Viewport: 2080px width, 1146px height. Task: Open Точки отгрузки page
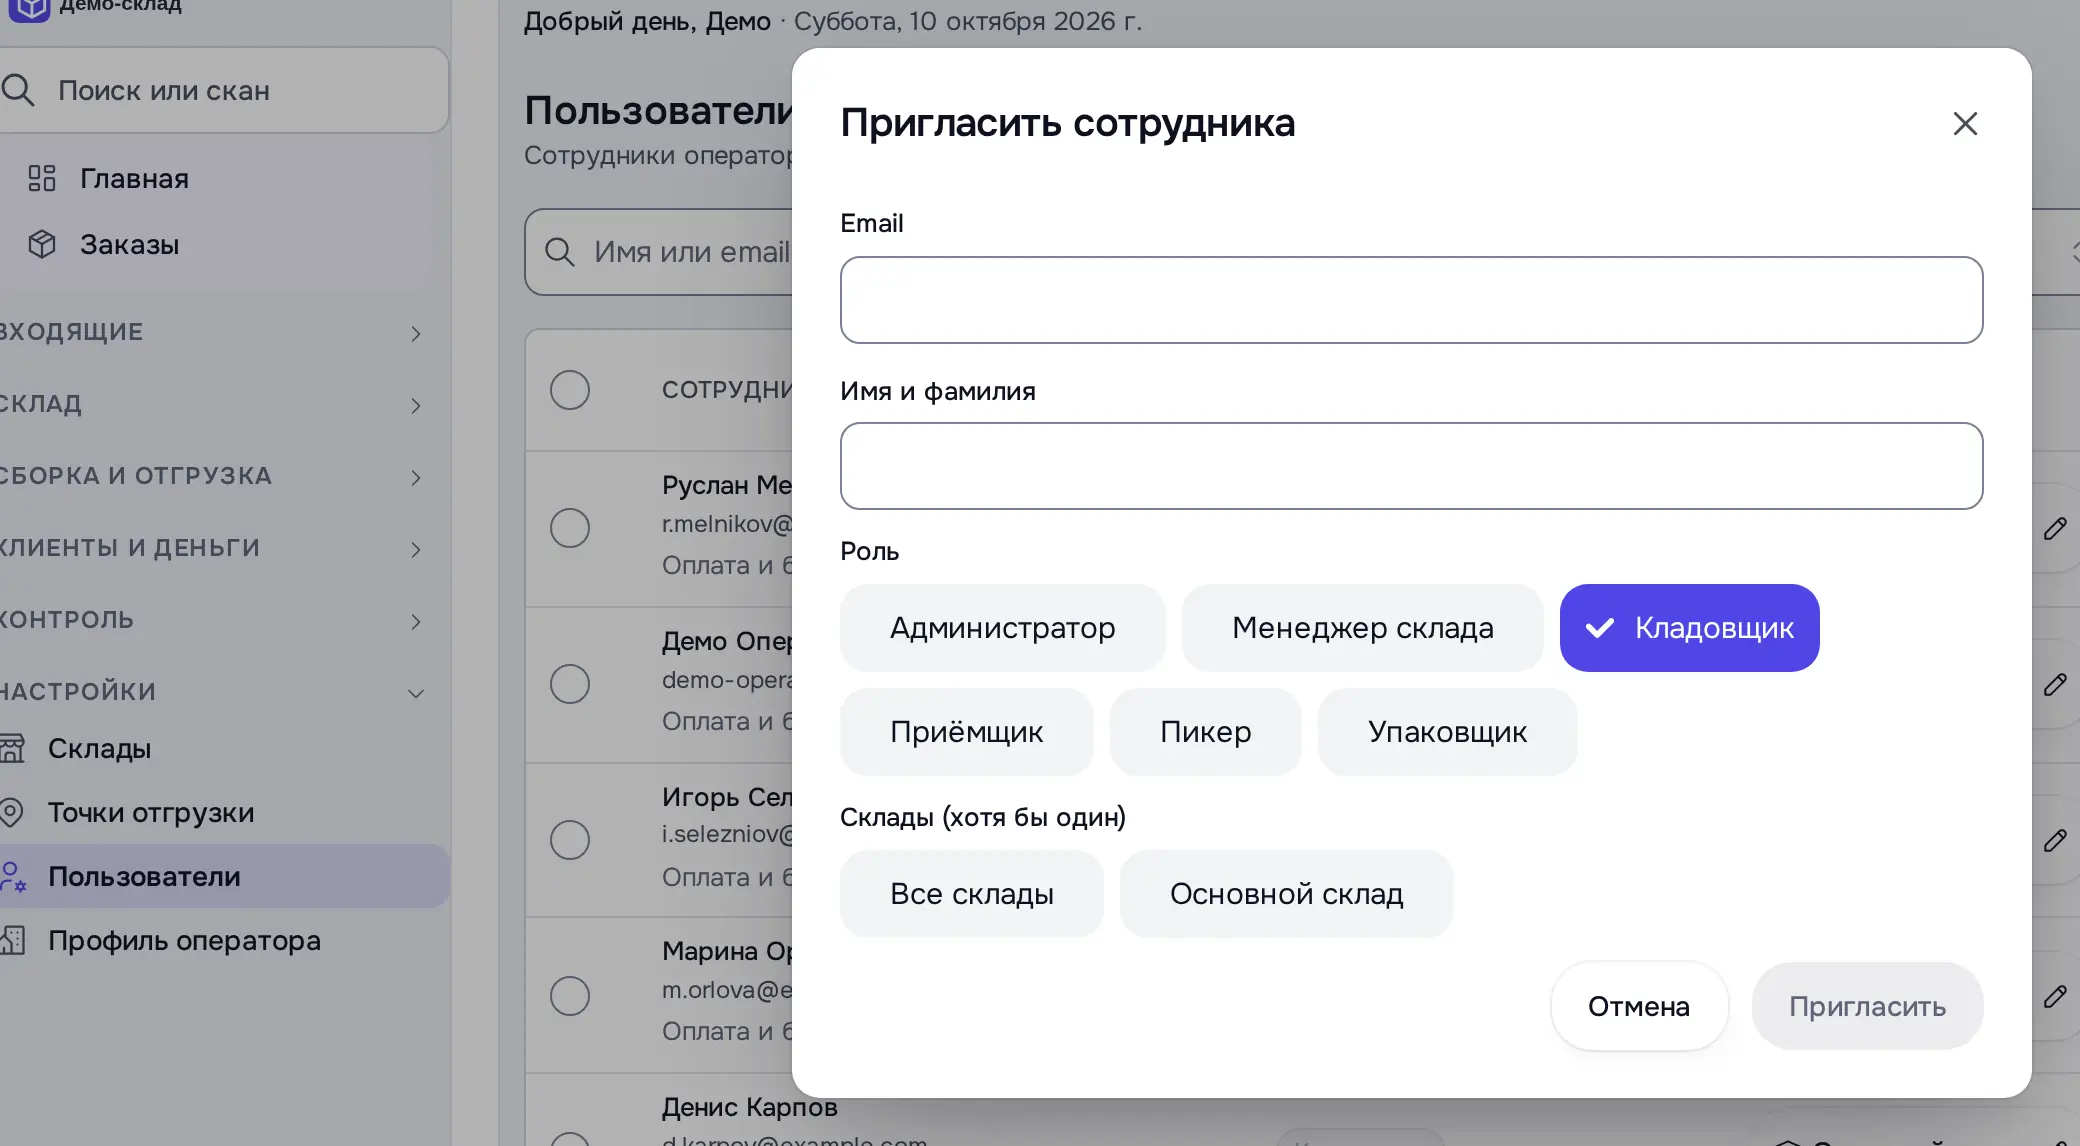pyautogui.click(x=225, y=813)
